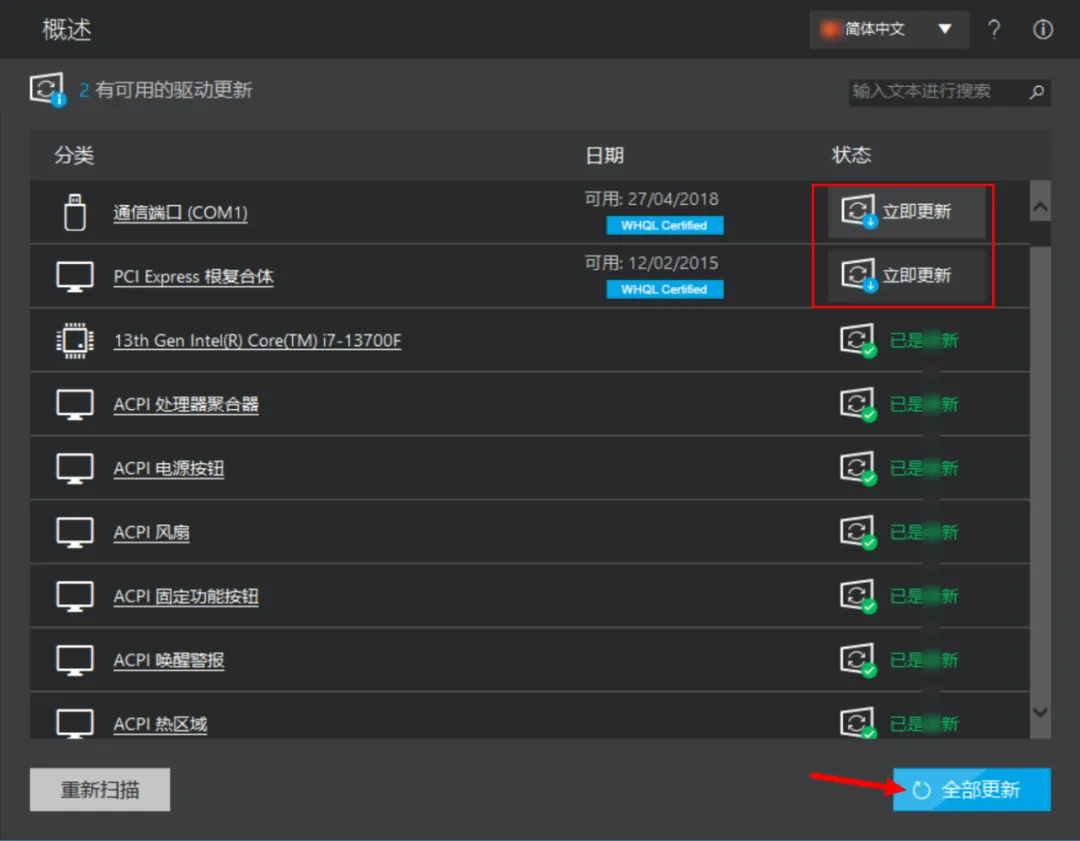Screen dimensions: 1080x841
Task: Click the monitor icon beside ACPI 风扇
Action: [x=74, y=532]
